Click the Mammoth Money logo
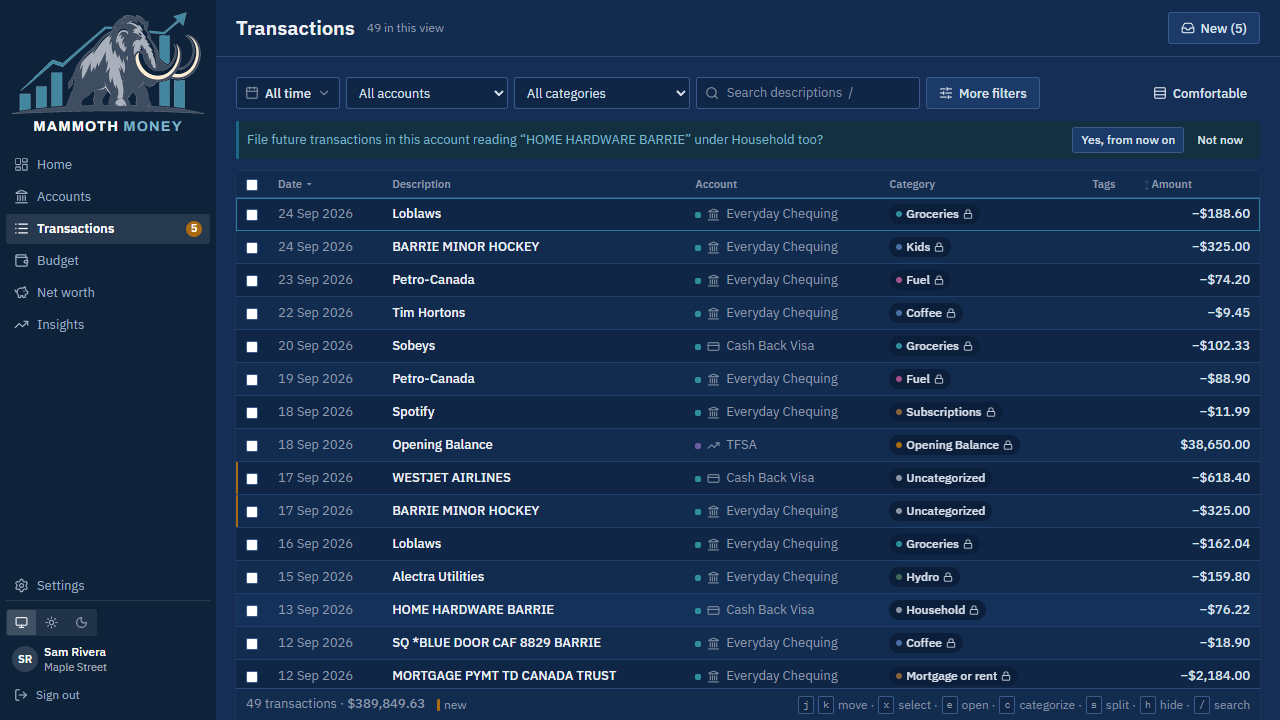 [x=108, y=72]
